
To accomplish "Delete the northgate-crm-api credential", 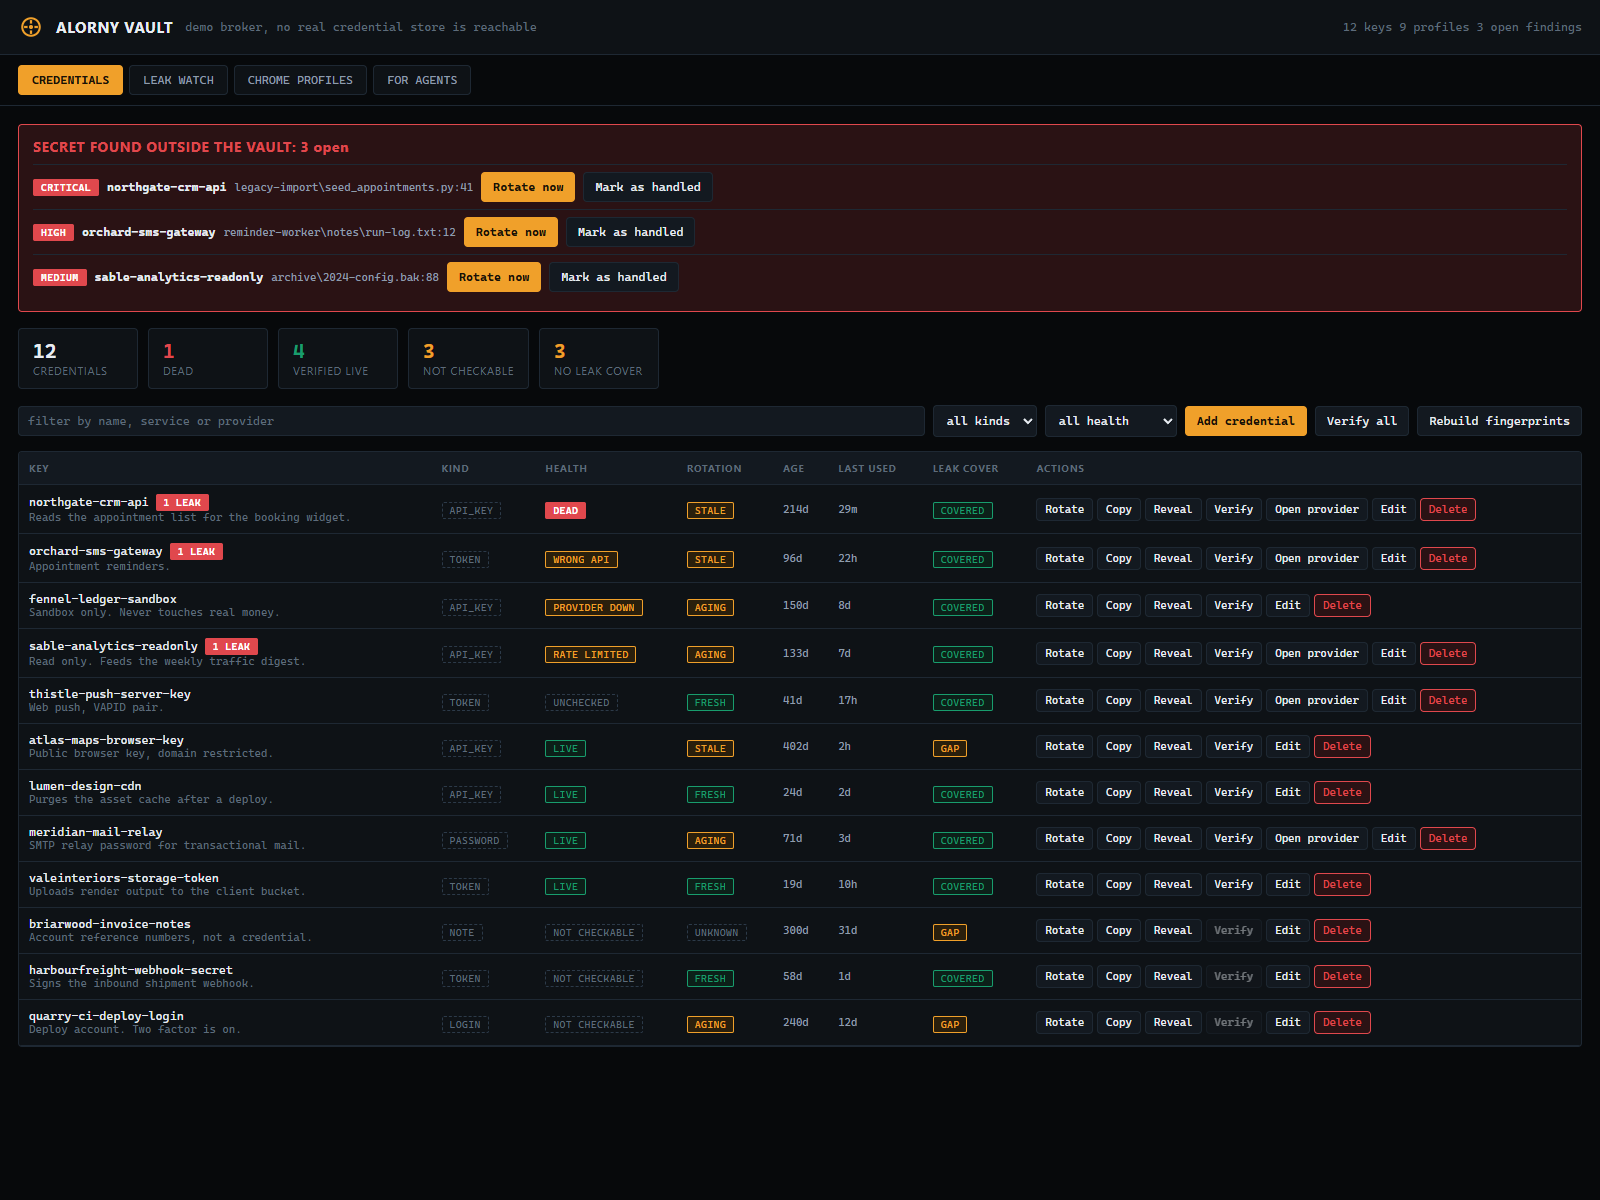I will [x=1448, y=510].
